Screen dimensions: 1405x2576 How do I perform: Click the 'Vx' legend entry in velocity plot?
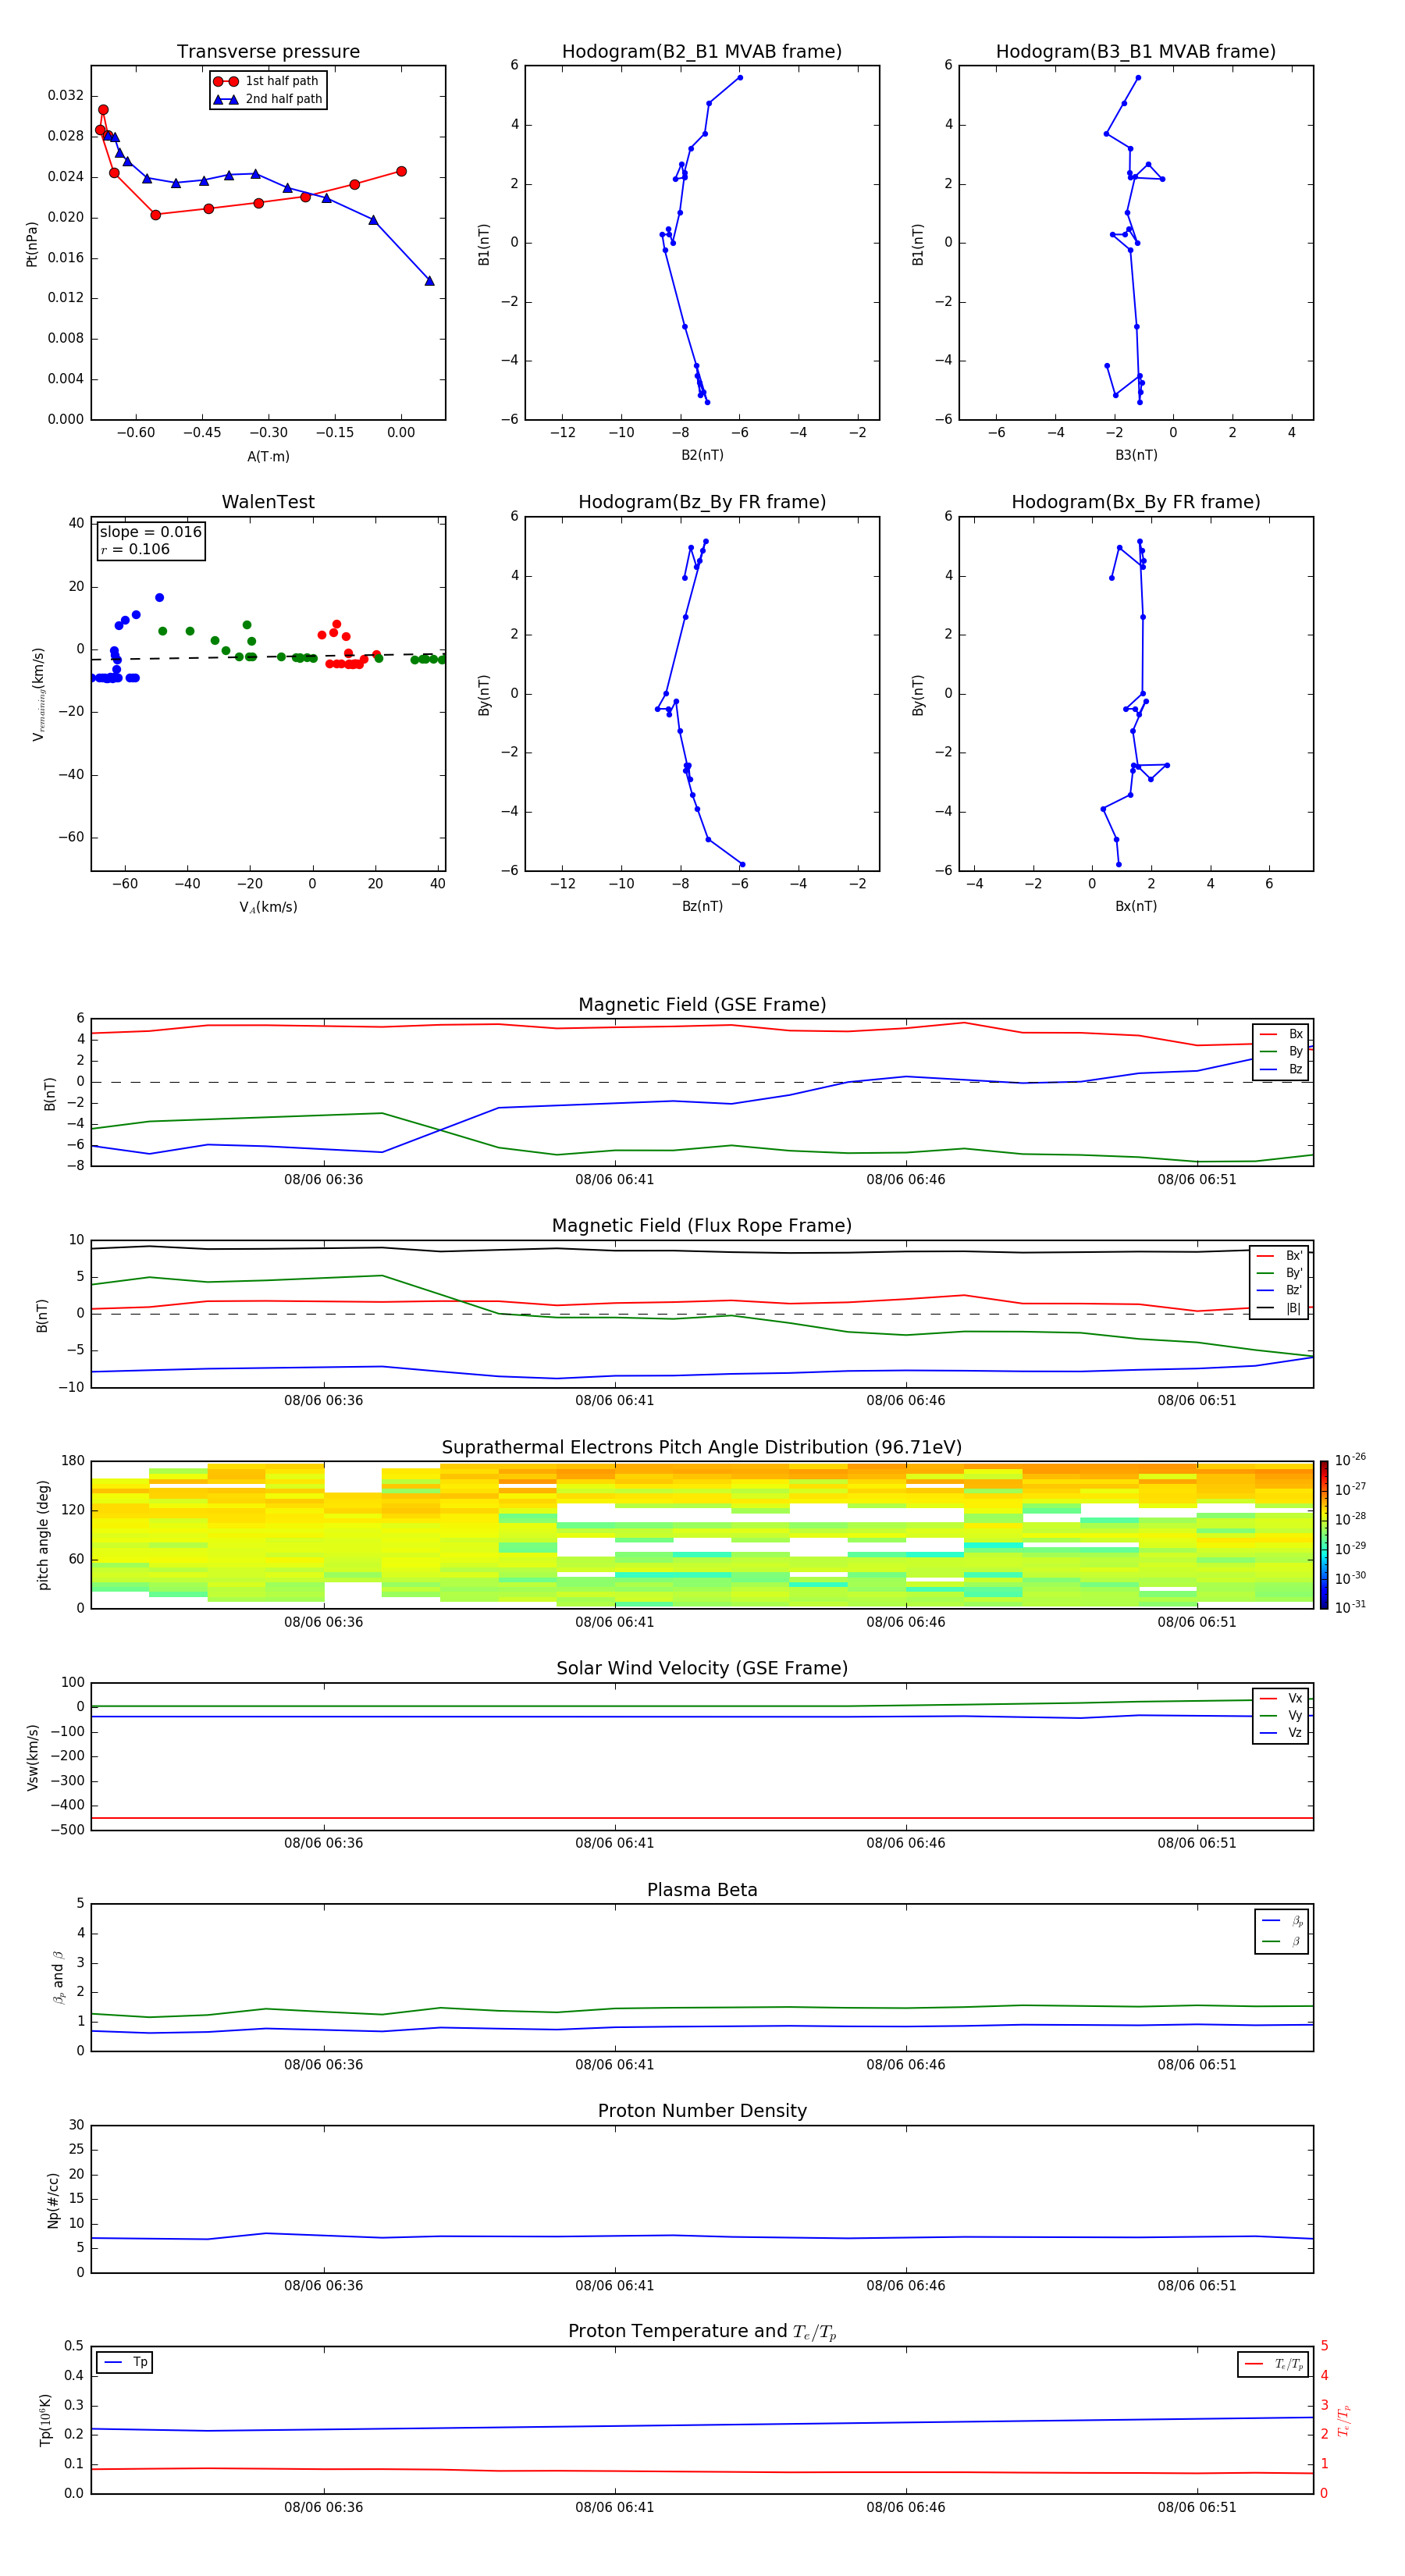[x=1281, y=1698]
